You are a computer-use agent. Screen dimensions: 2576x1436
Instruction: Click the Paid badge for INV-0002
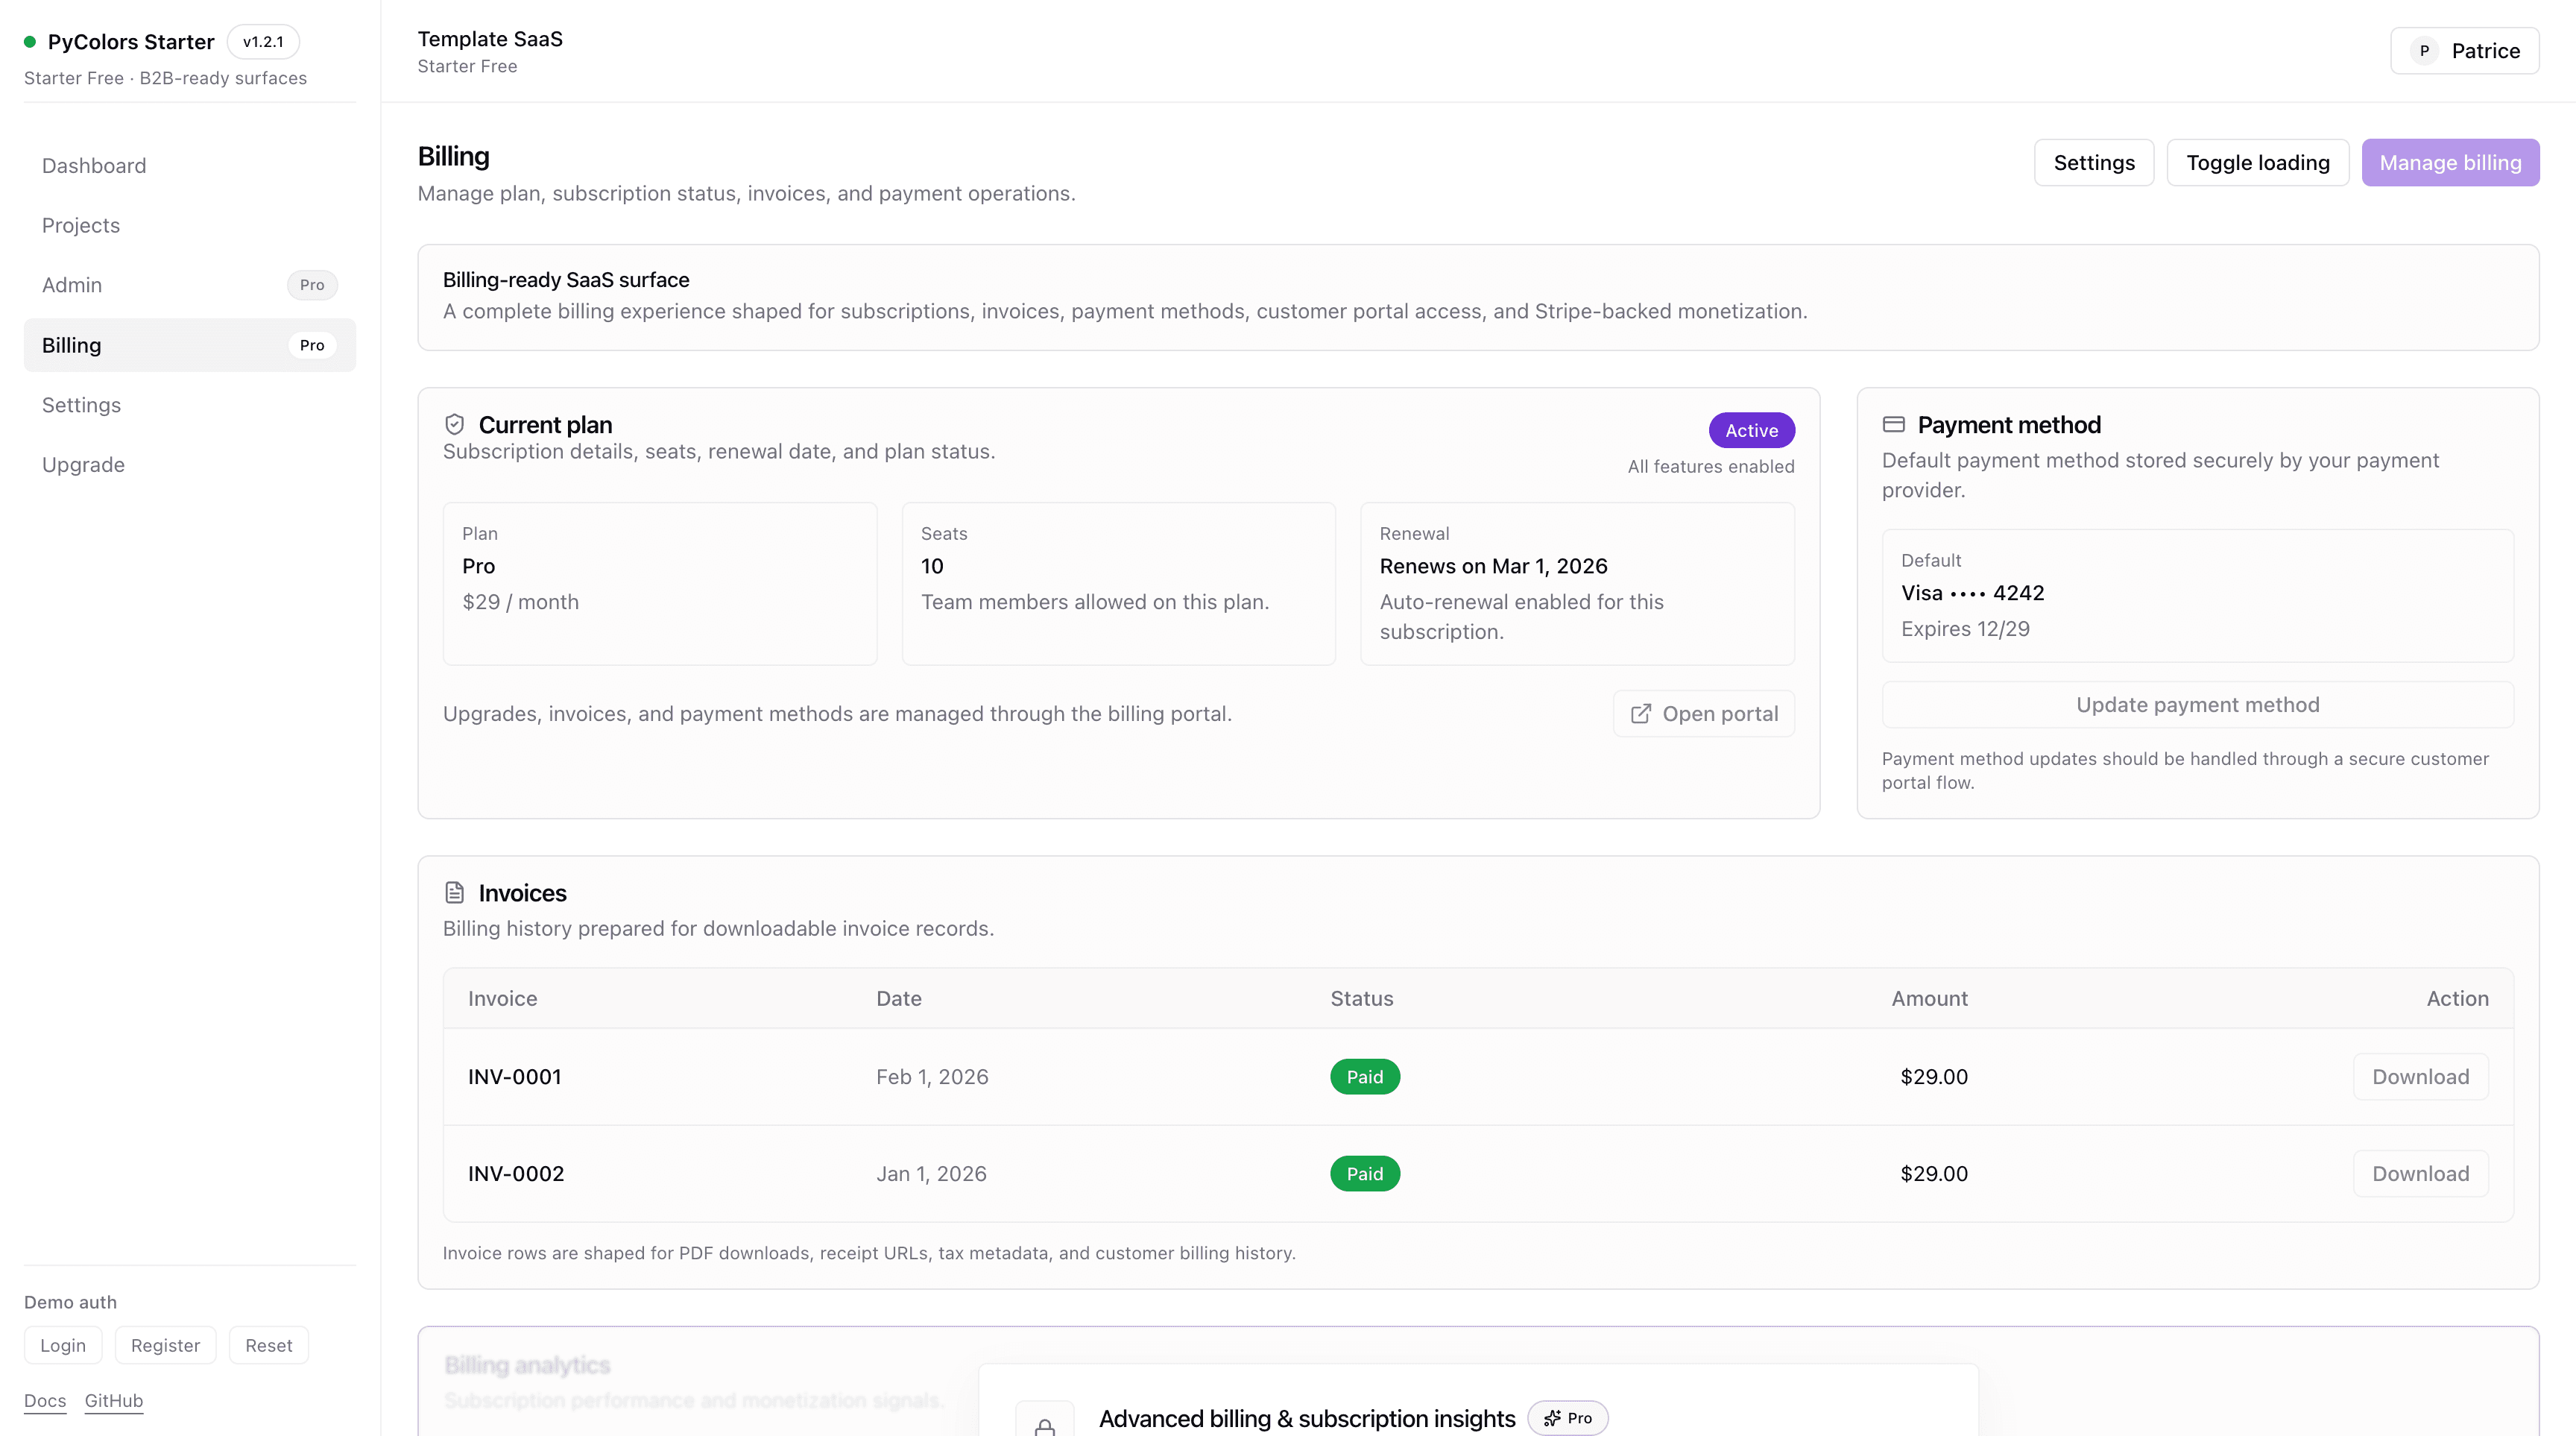[1364, 1174]
